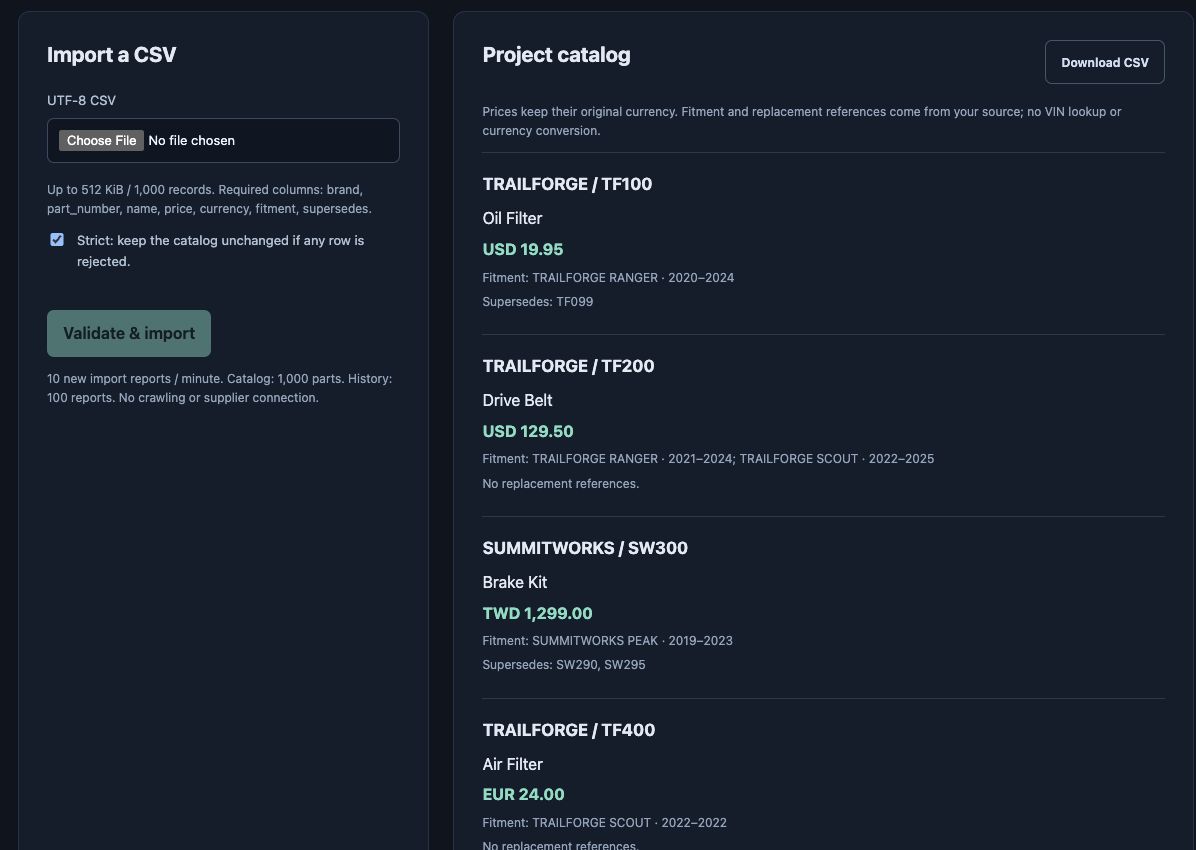Click the USD 19.95 price
The image size is (1196, 850).
click(x=523, y=250)
